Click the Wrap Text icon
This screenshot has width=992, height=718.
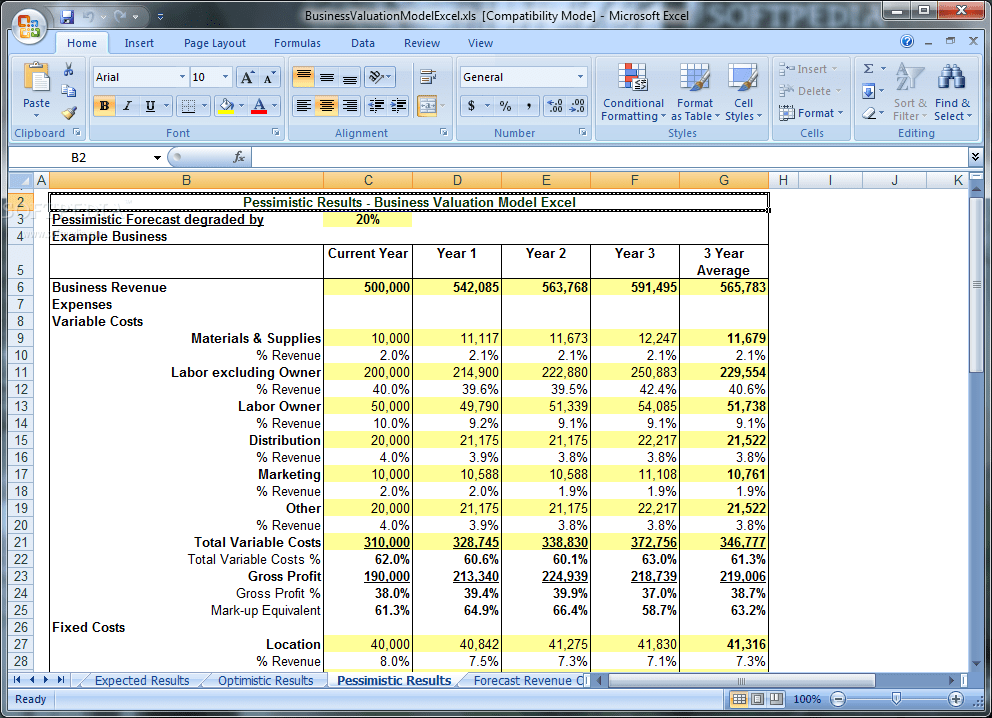coord(428,77)
